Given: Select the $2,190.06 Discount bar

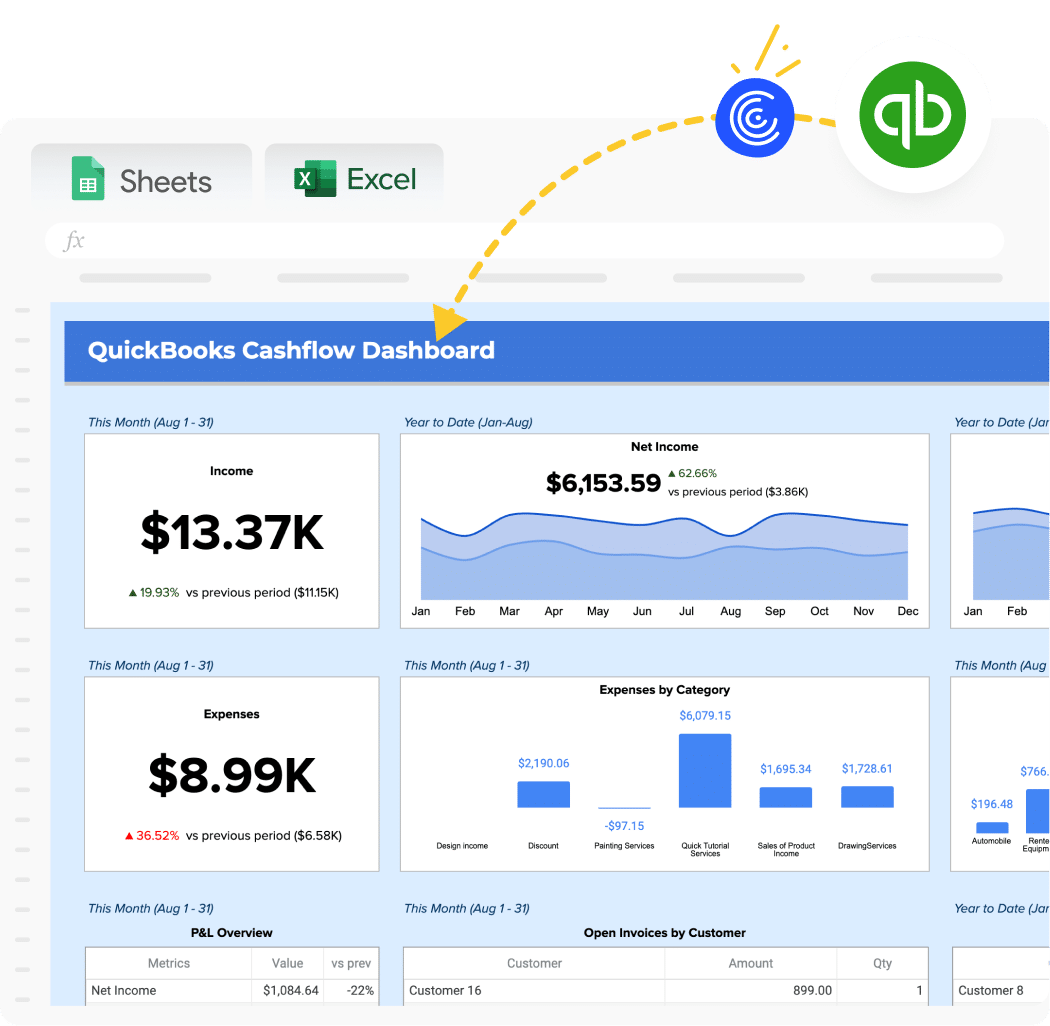Looking at the screenshot, I should pos(543,794).
